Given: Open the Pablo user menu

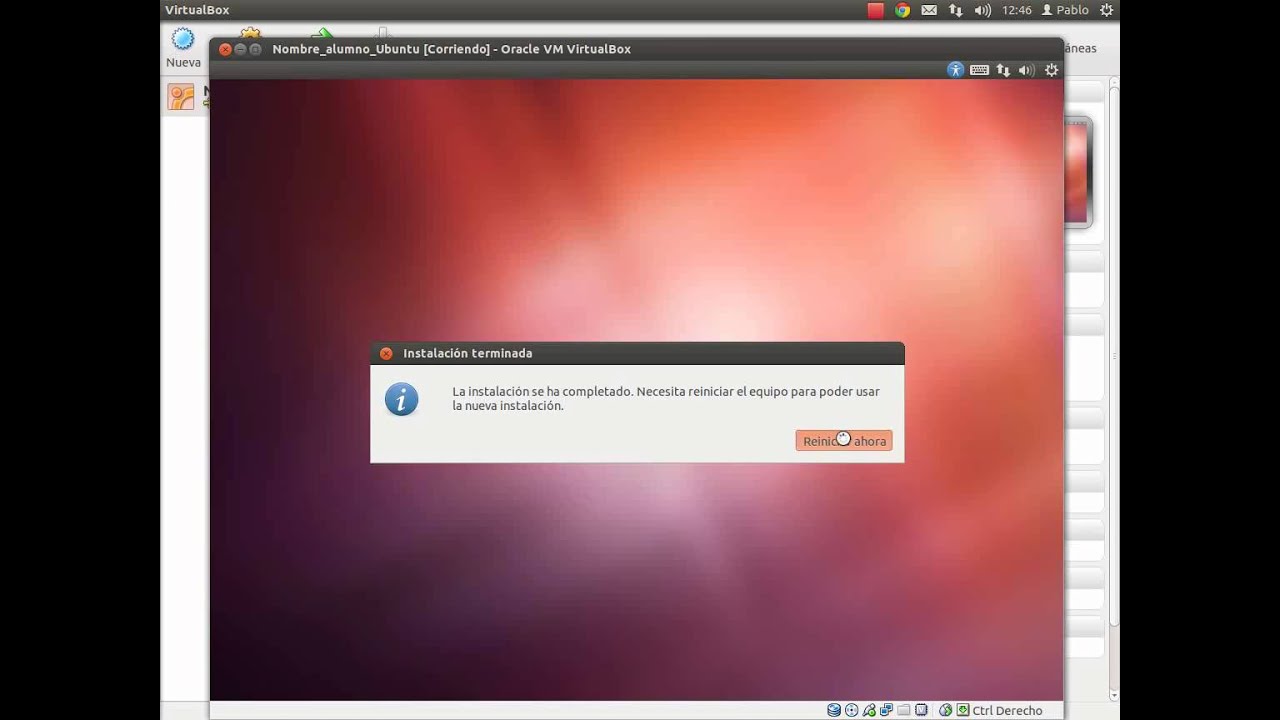Looking at the screenshot, I should [1065, 10].
